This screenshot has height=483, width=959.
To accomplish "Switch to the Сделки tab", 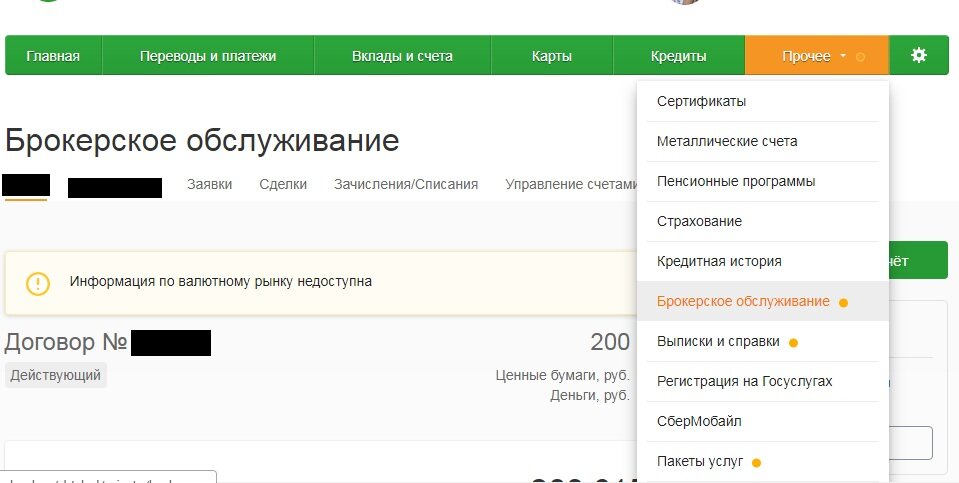I will (x=283, y=184).
